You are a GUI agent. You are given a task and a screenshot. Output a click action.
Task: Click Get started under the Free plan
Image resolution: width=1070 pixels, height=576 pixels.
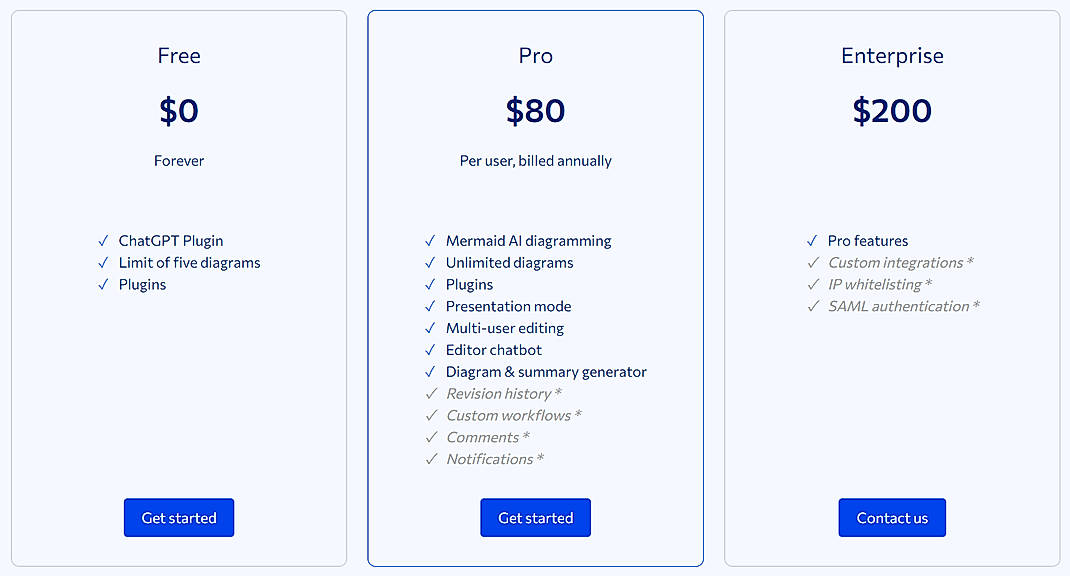click(x=178, y=517)
